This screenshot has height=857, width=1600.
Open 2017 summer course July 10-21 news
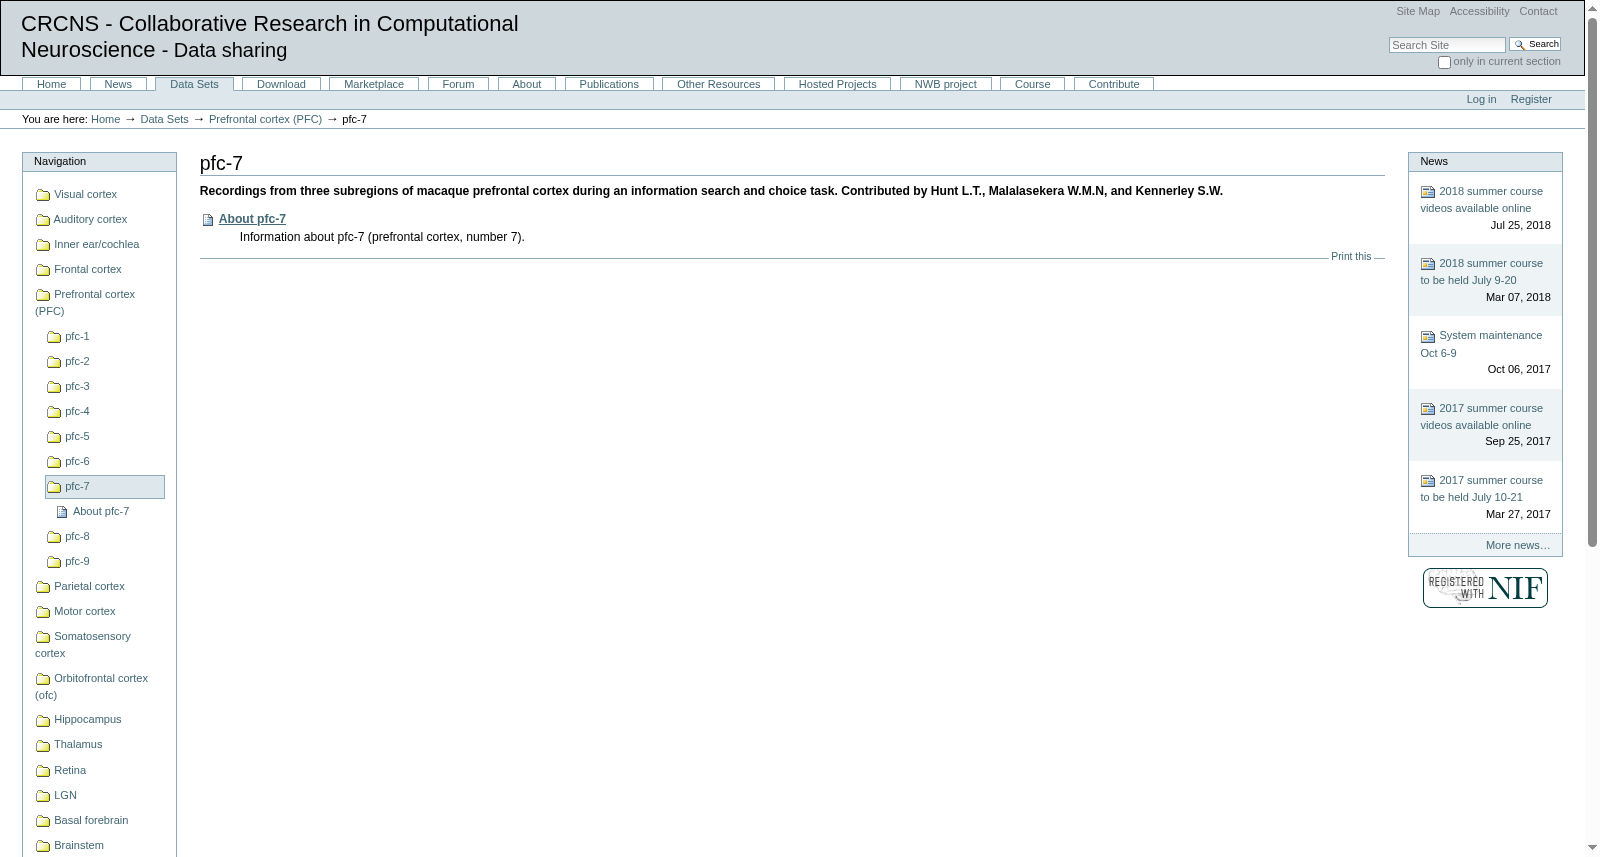pyautogui.click(x=1482, y=489)
